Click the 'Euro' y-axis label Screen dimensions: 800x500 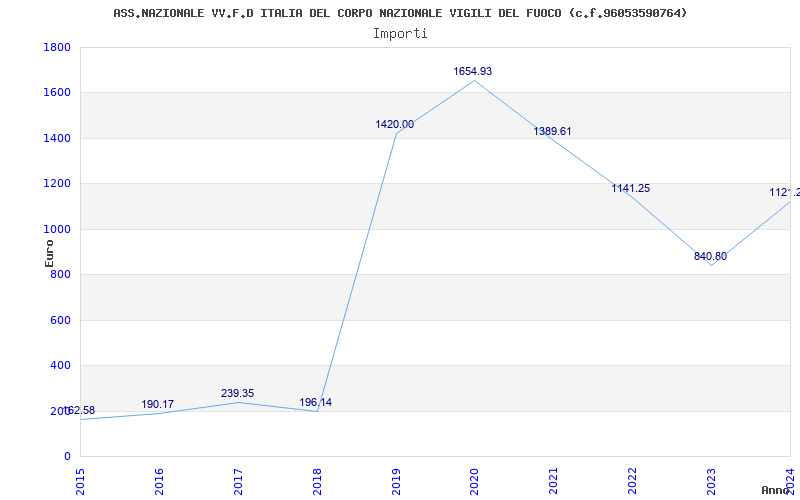tap(49, 254)
